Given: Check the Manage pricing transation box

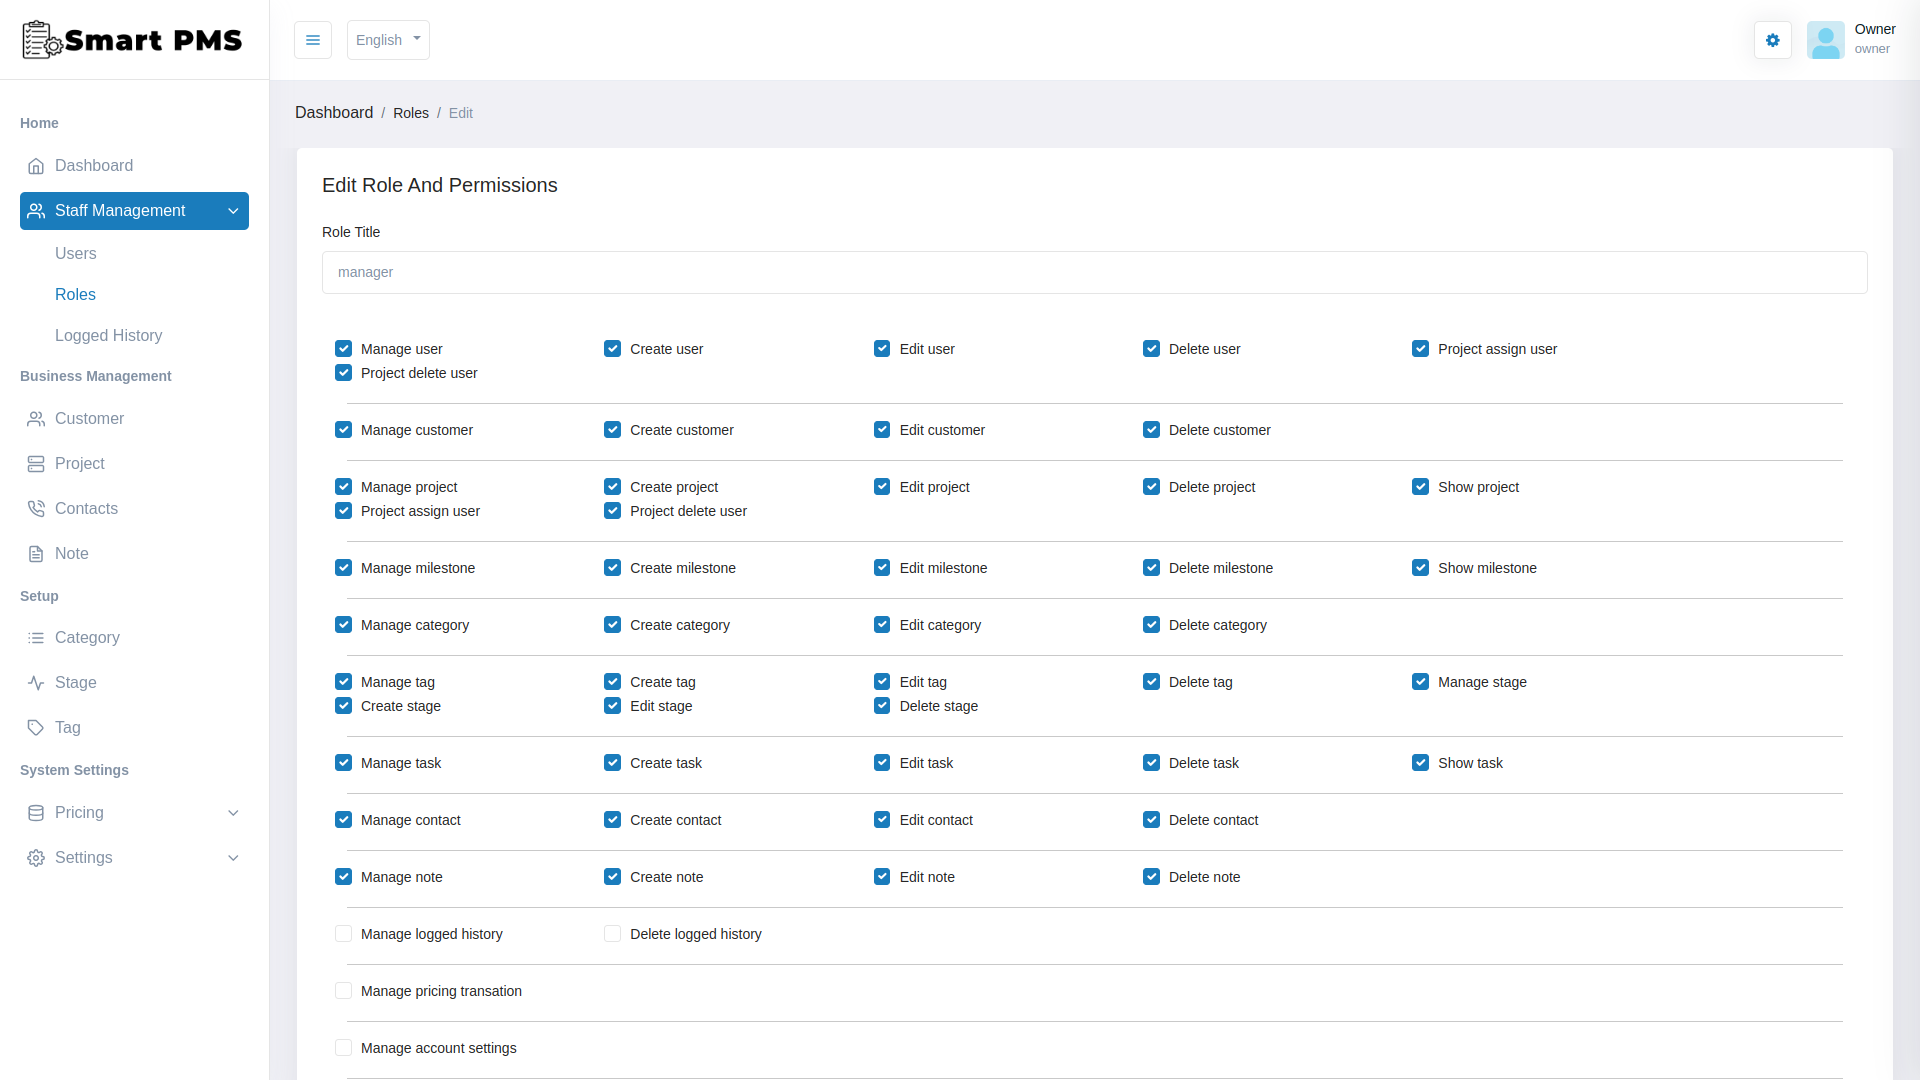Looking at the screenshot, I should pyautogui.click(x=343, y=990).
